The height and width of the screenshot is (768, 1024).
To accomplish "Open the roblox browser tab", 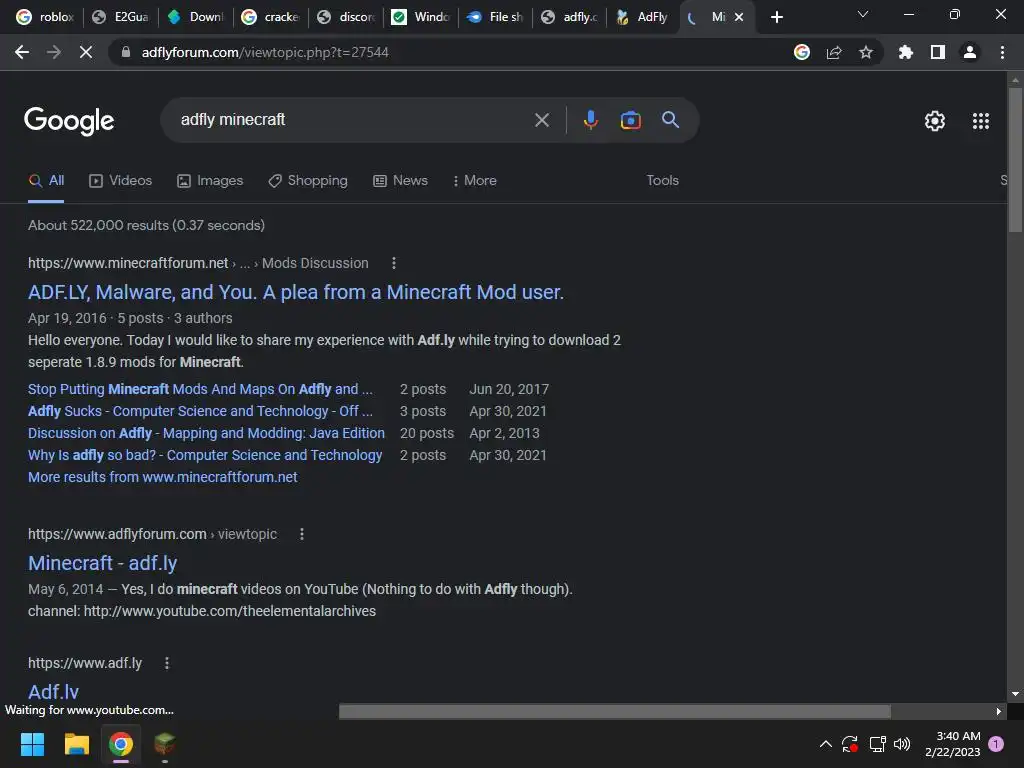I will (x=44, y=17).
